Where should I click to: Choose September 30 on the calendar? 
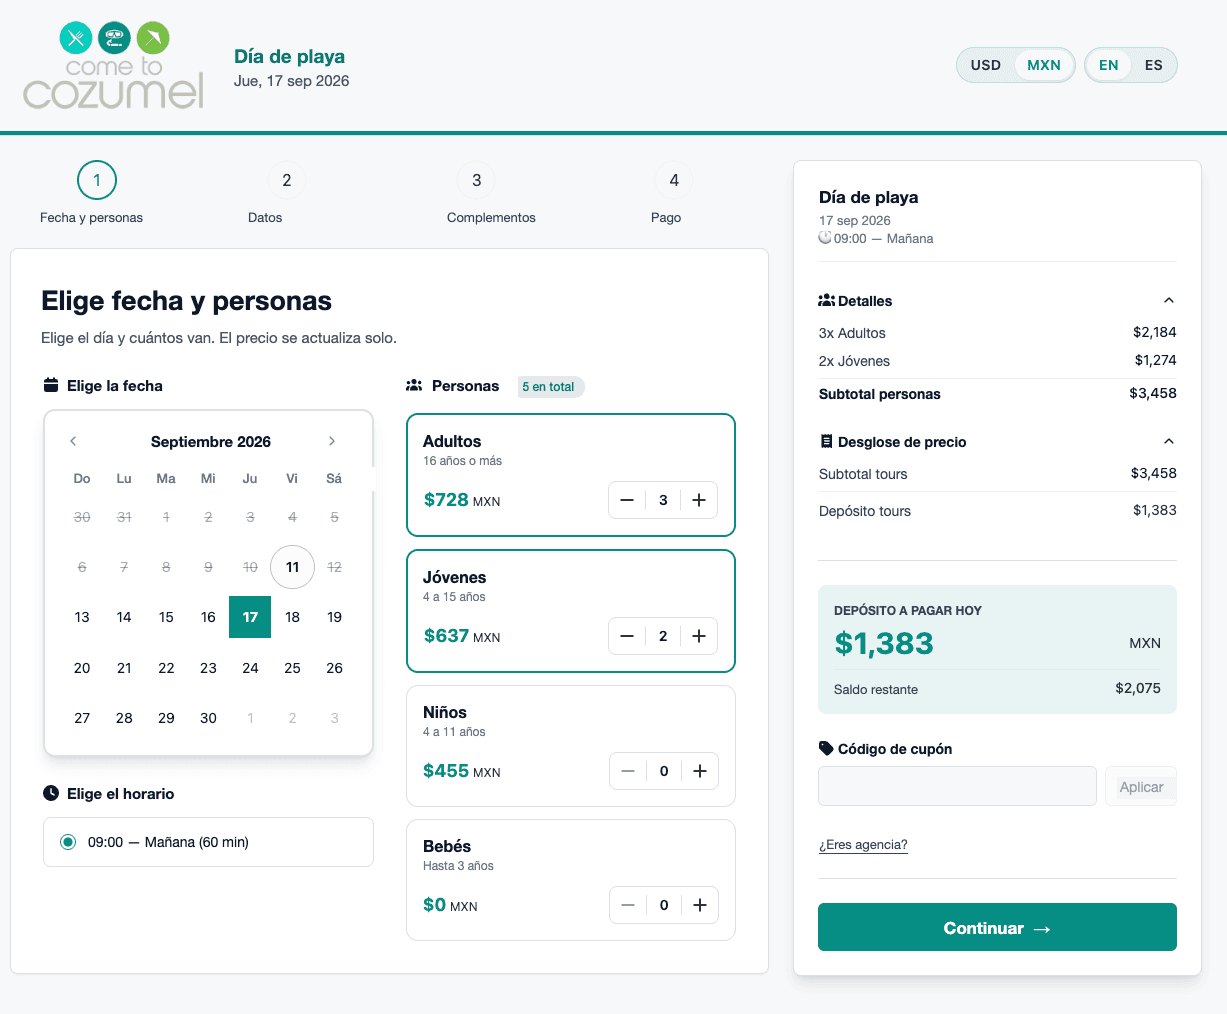pos(208,718)
